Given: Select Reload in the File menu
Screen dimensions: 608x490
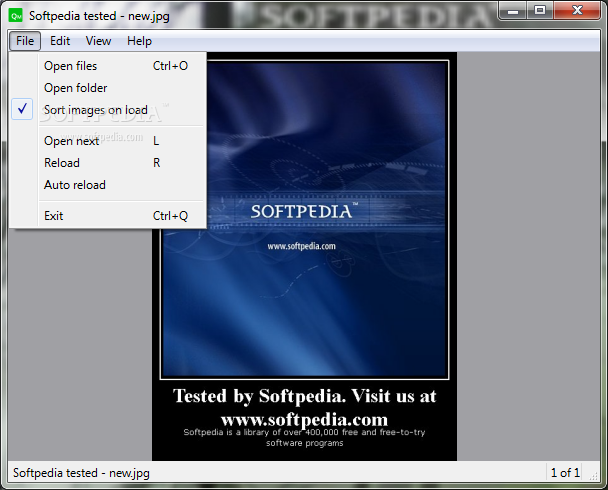Looking at the screenshot, I should pyautogui.click(x=108, y=163).
